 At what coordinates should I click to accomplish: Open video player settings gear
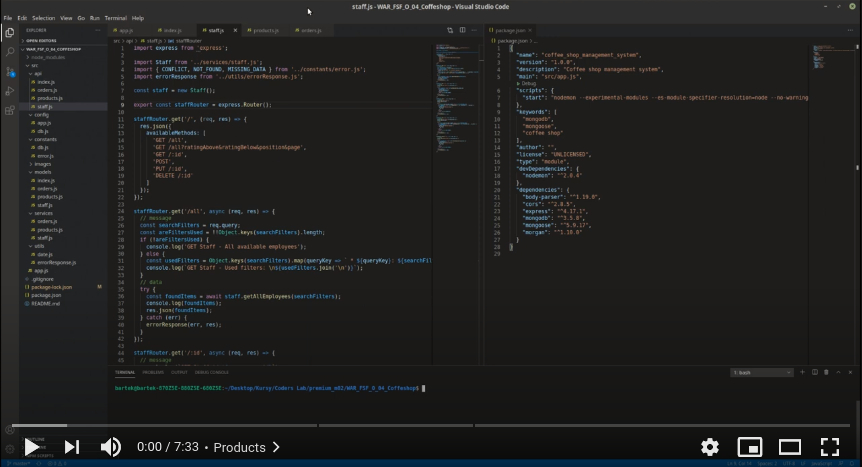click(x=710, y=447)
